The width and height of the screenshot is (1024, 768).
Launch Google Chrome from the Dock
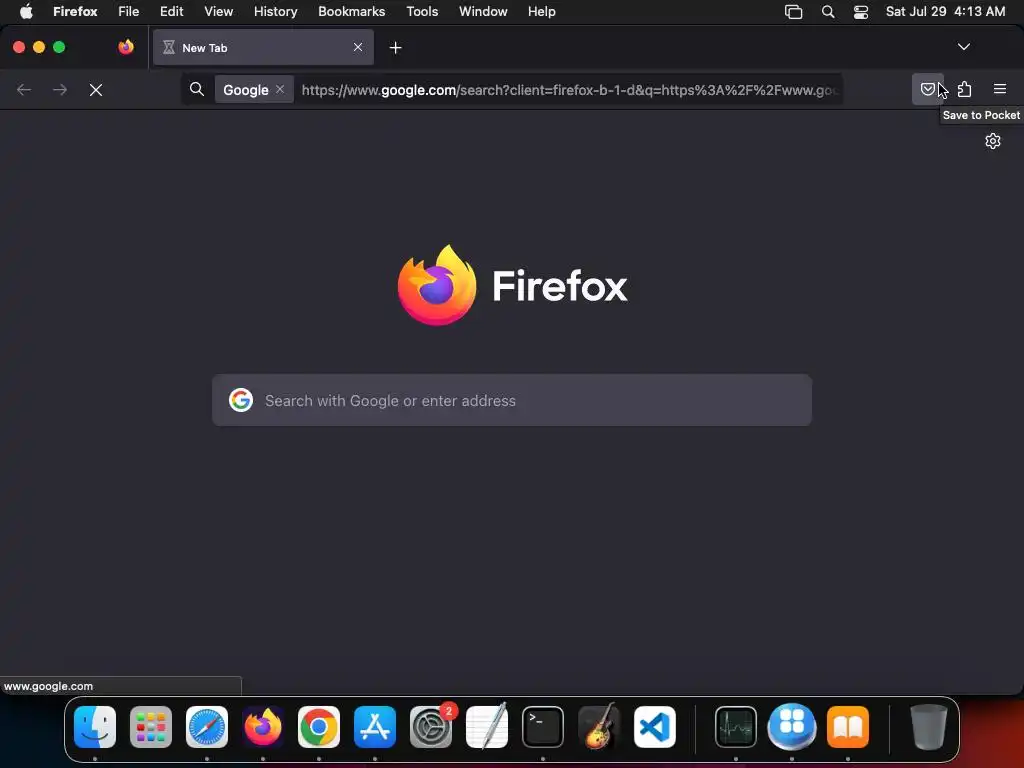(319, 727)
